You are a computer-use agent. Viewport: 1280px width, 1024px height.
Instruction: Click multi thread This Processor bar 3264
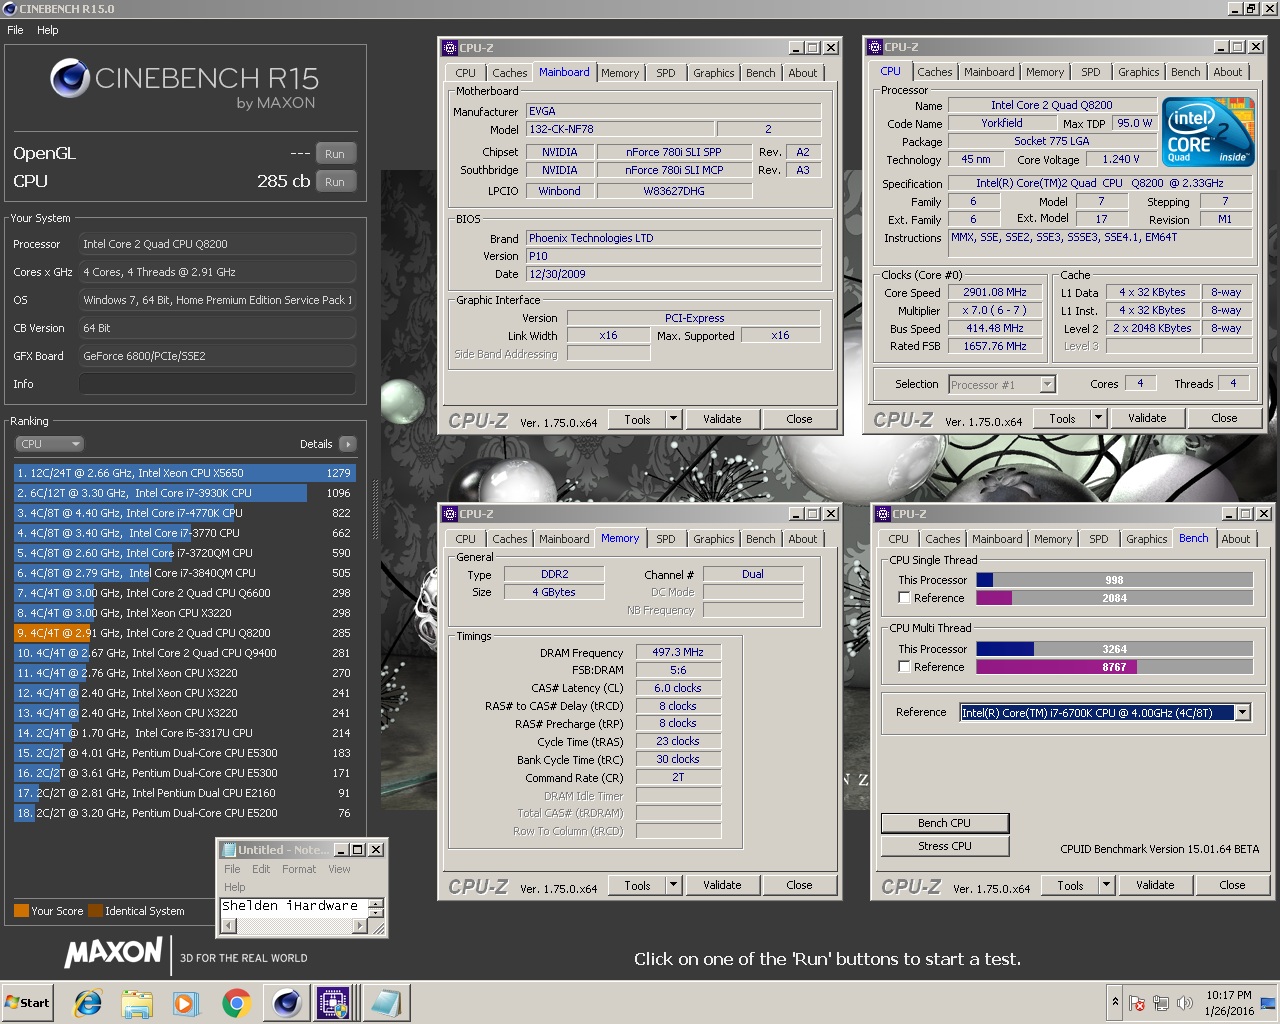[1114, 649]
